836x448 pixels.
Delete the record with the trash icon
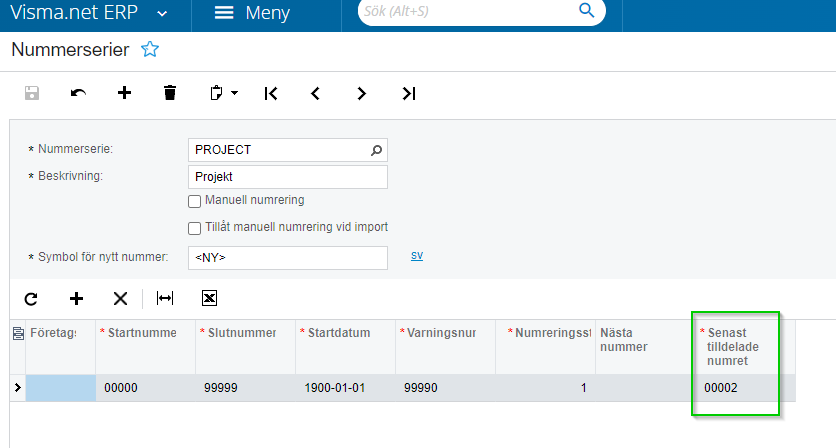tap(170, 93)
